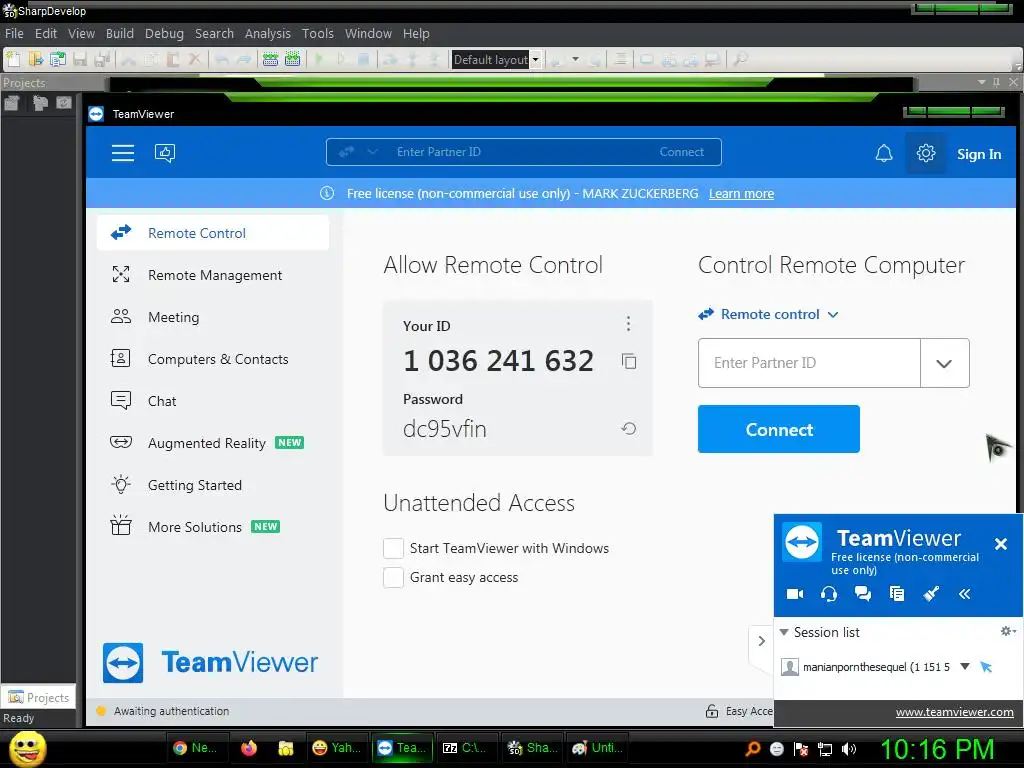The width and height of the screenshot is (1024, 768).
Task: Open the Tools menu in SharpDevelop
Action: (317, 33)
